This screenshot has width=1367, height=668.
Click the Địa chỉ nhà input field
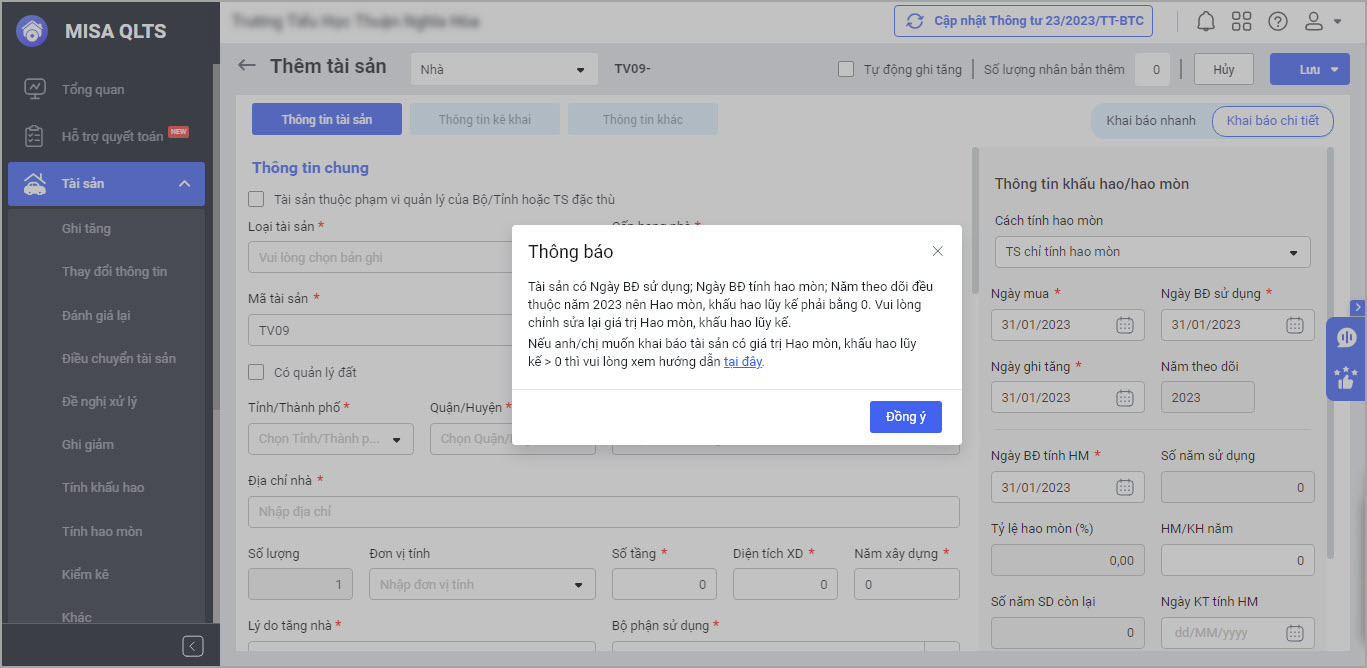603,512
